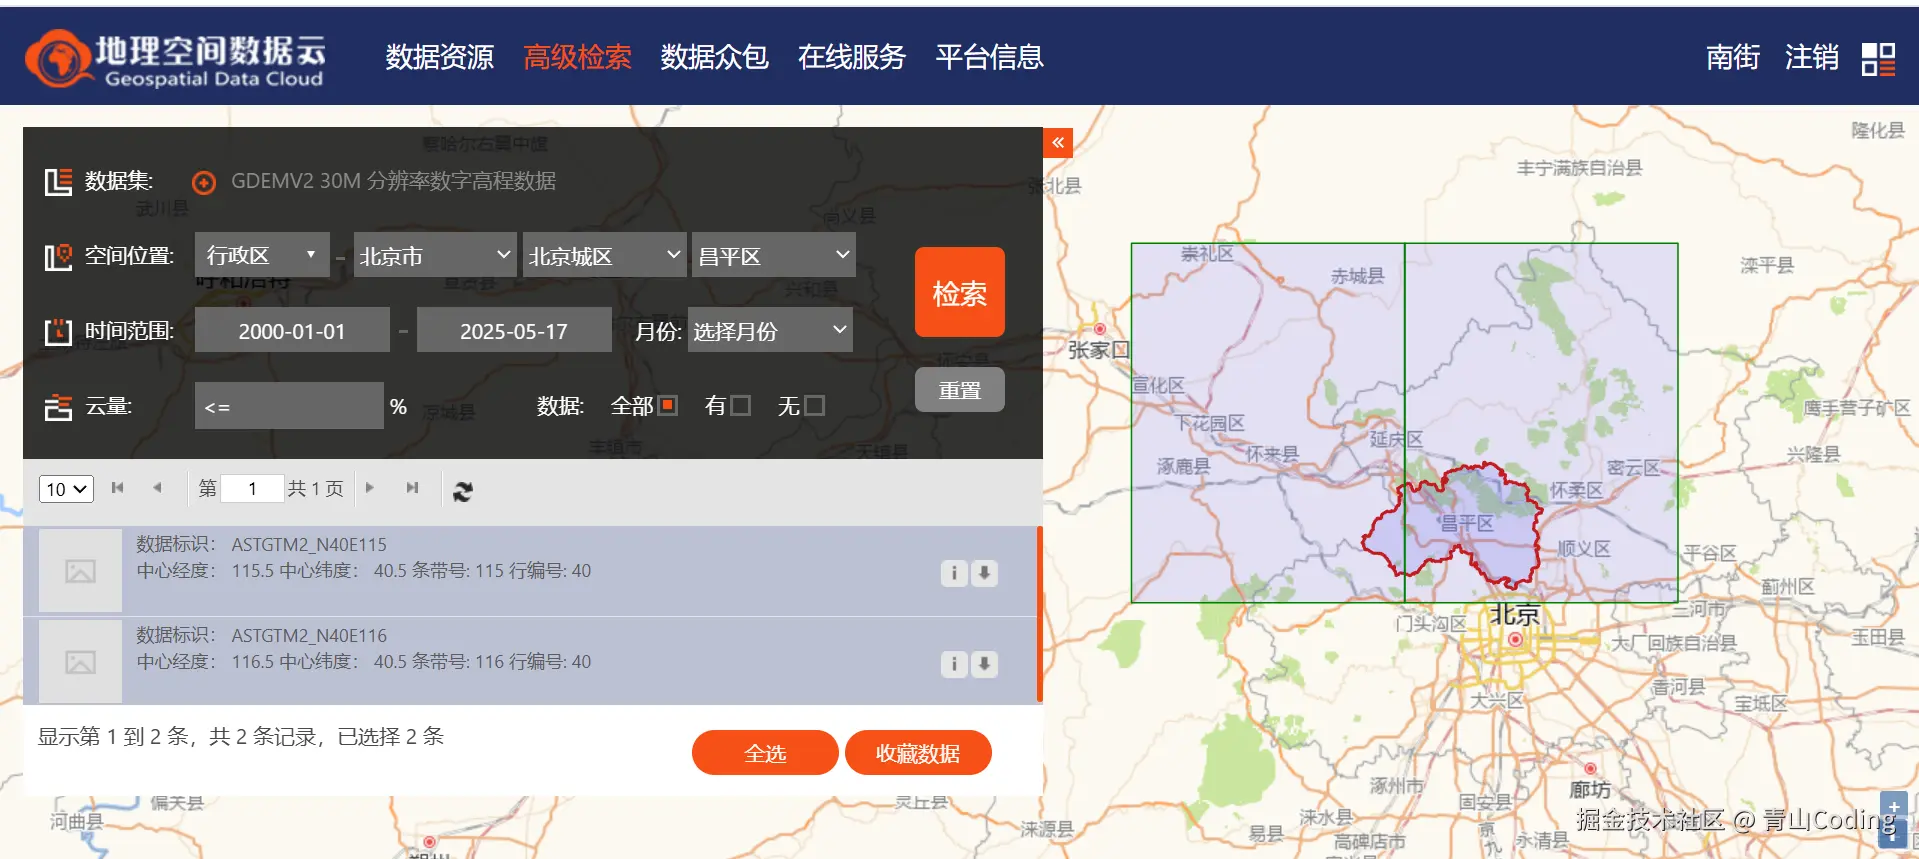This screenshot has width=1919, height=859.
Task: Click the 共 1 页 page count text
Action: (x=315, y=488)
